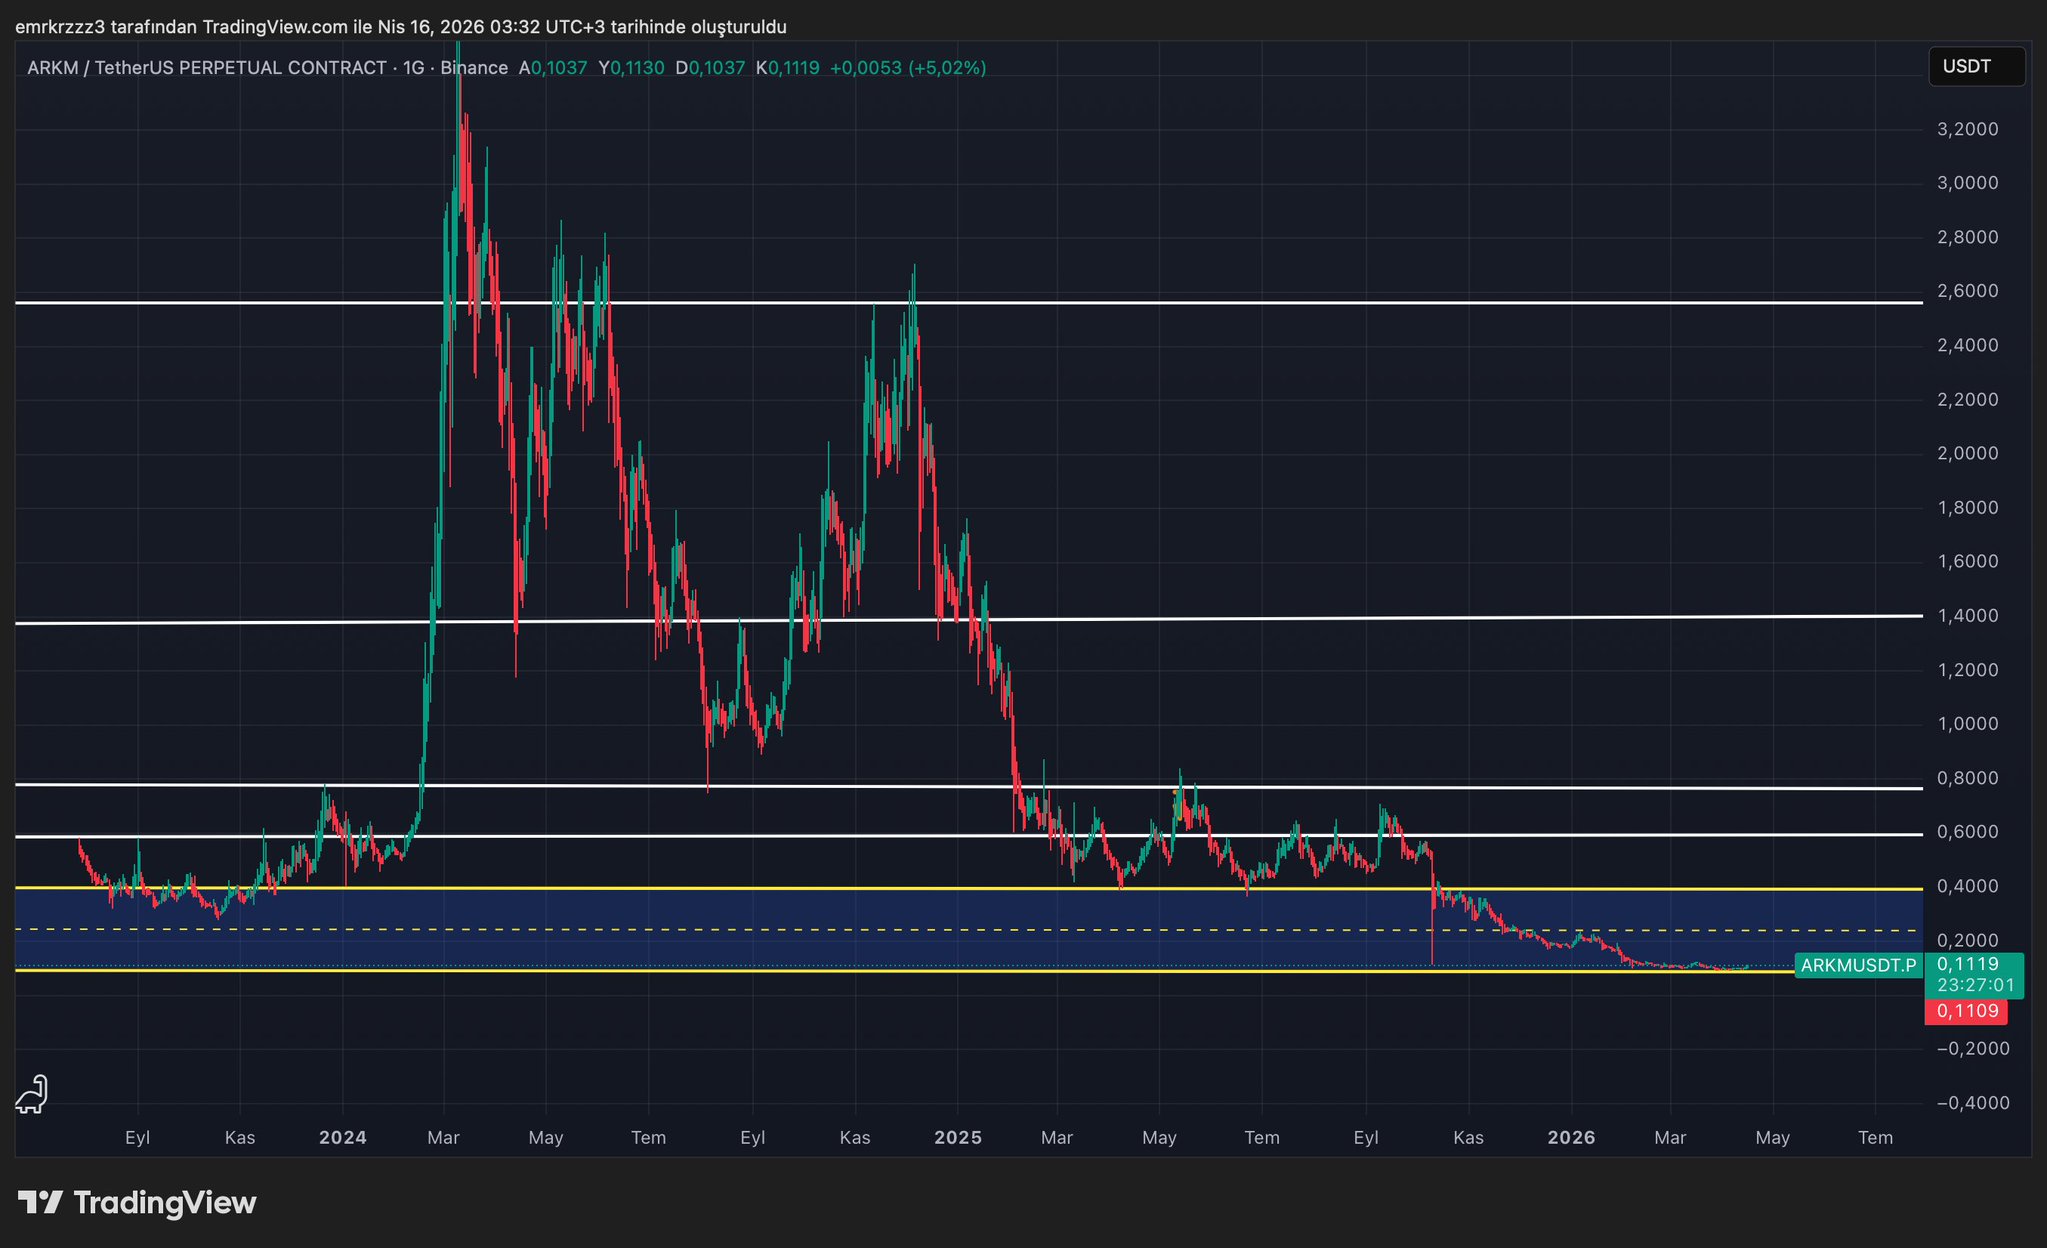This screenshot has height=1248, width=2047.
Task: Click the green 0,1119 current price label
Action: 1967,964
